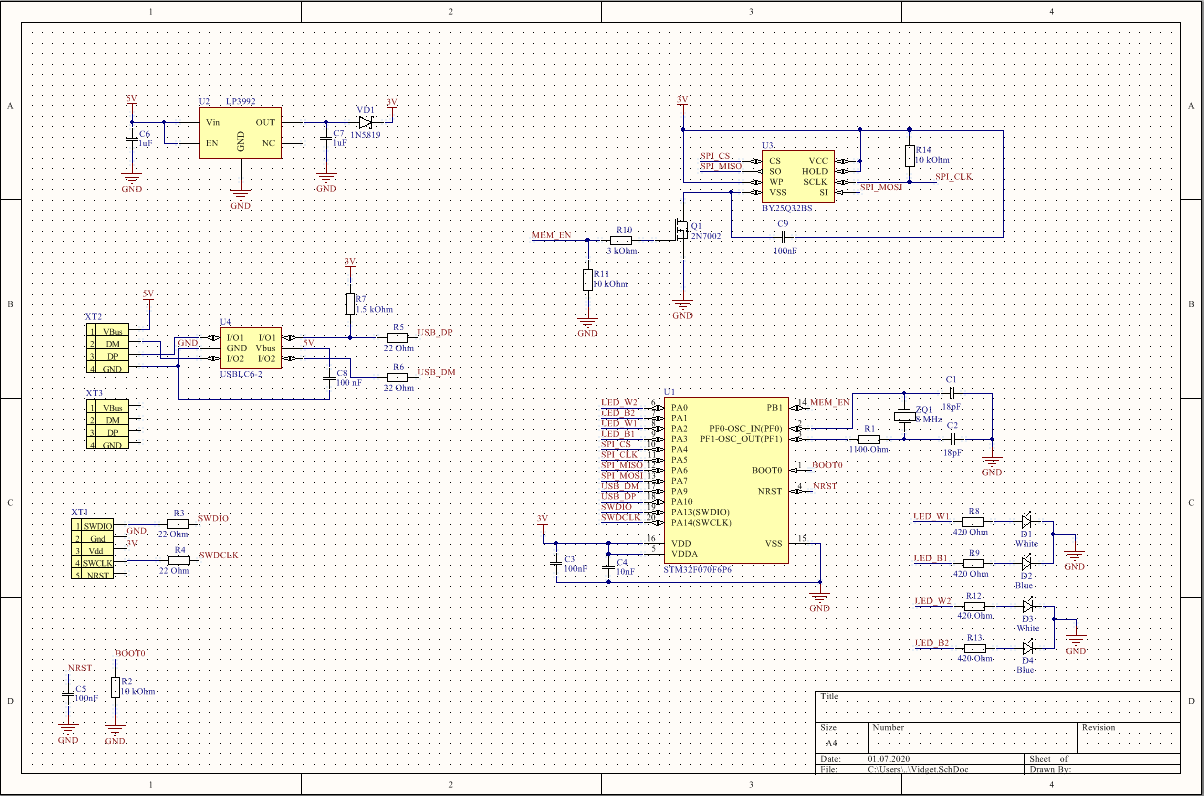The image size is (1204, 796).
Task: Click the NRST label above capacitor C5
Action: coord(80,667)
